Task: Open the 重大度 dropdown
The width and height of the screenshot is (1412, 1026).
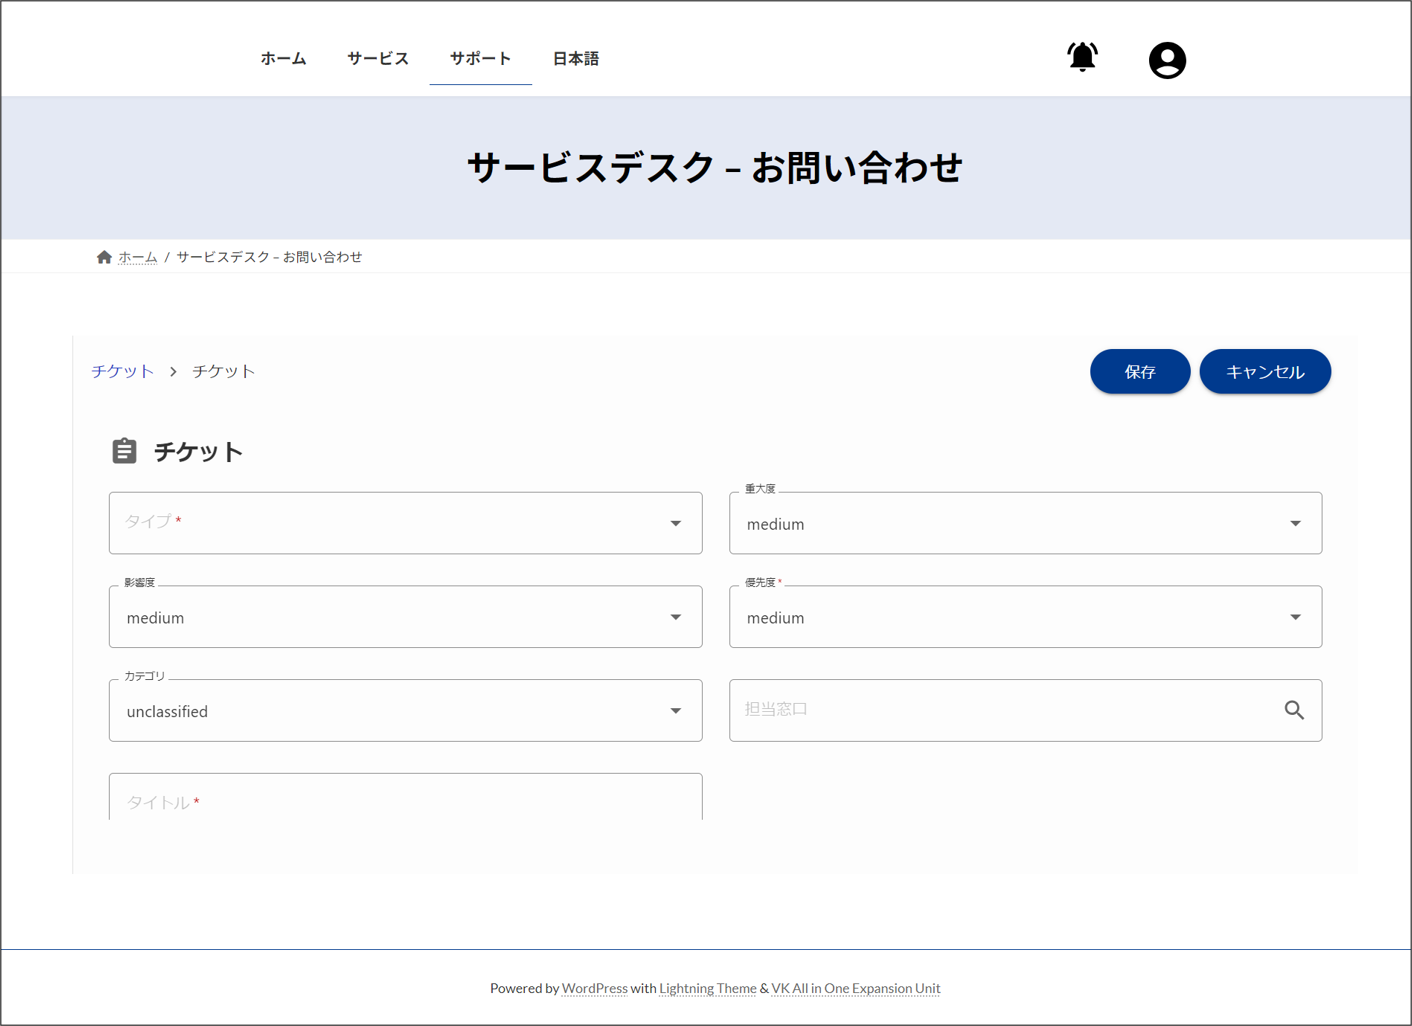Action: (x=1295, y=523)
